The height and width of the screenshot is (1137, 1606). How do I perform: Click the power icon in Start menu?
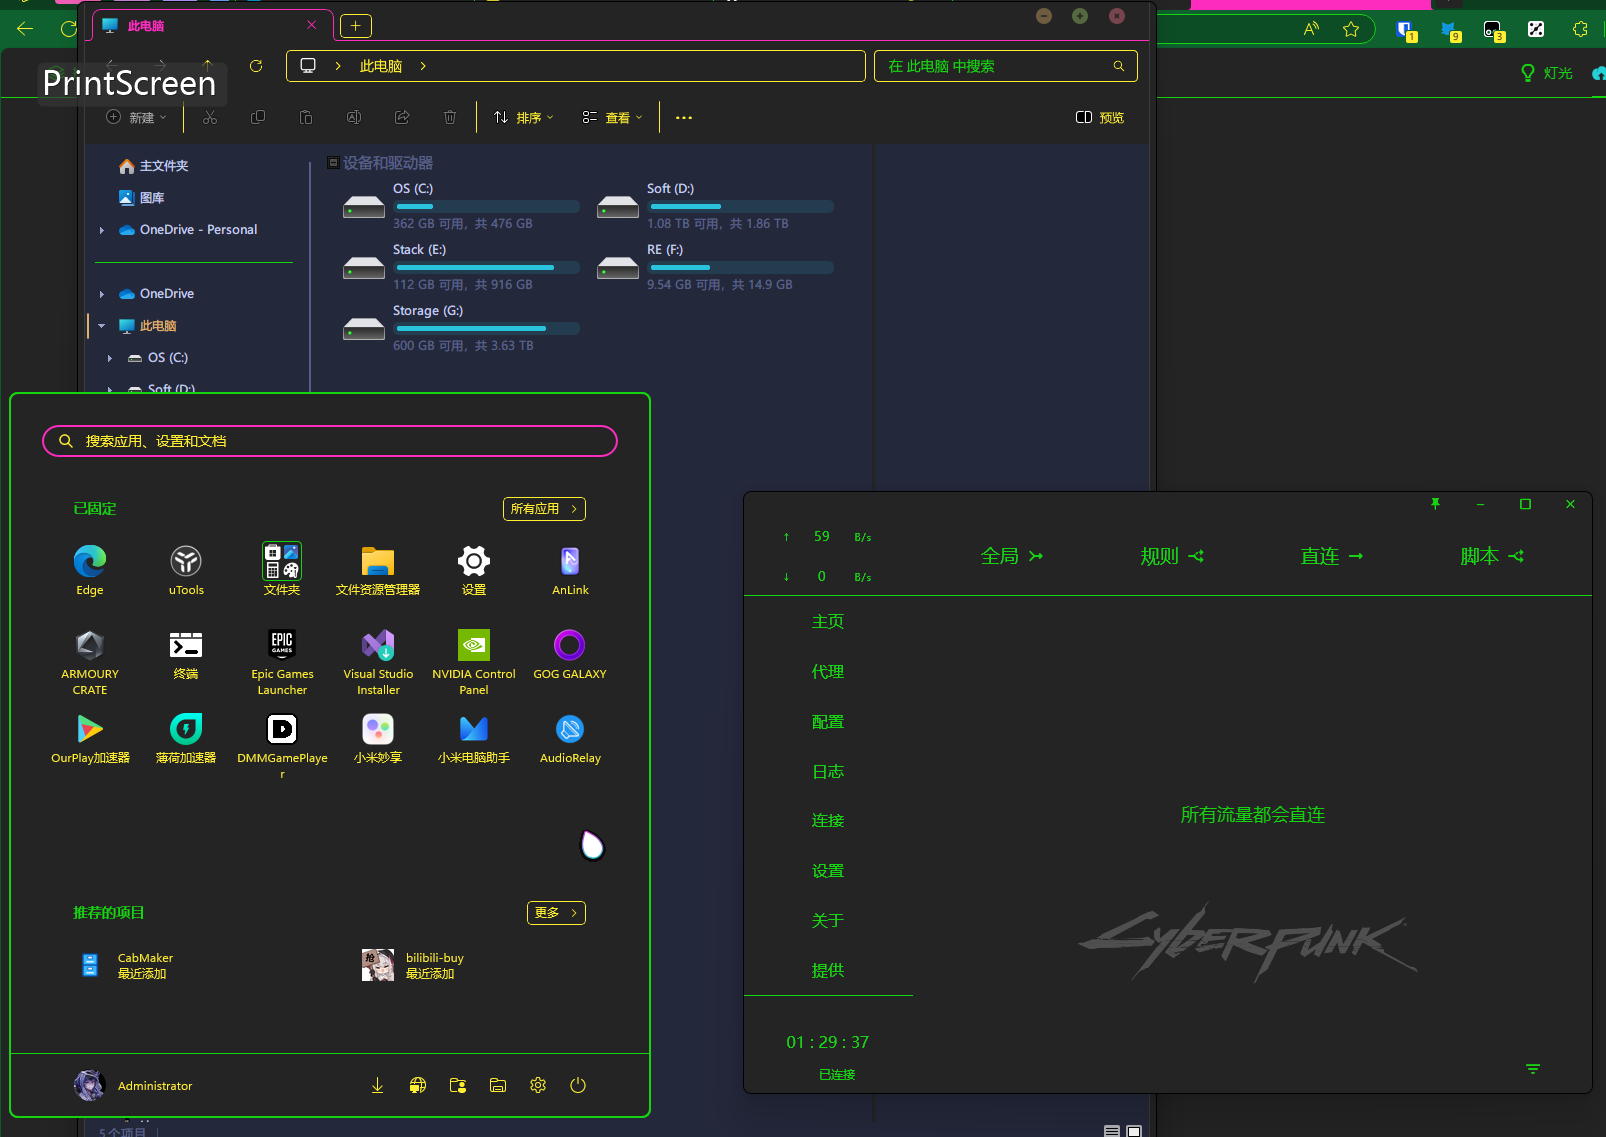[578, 1086]
